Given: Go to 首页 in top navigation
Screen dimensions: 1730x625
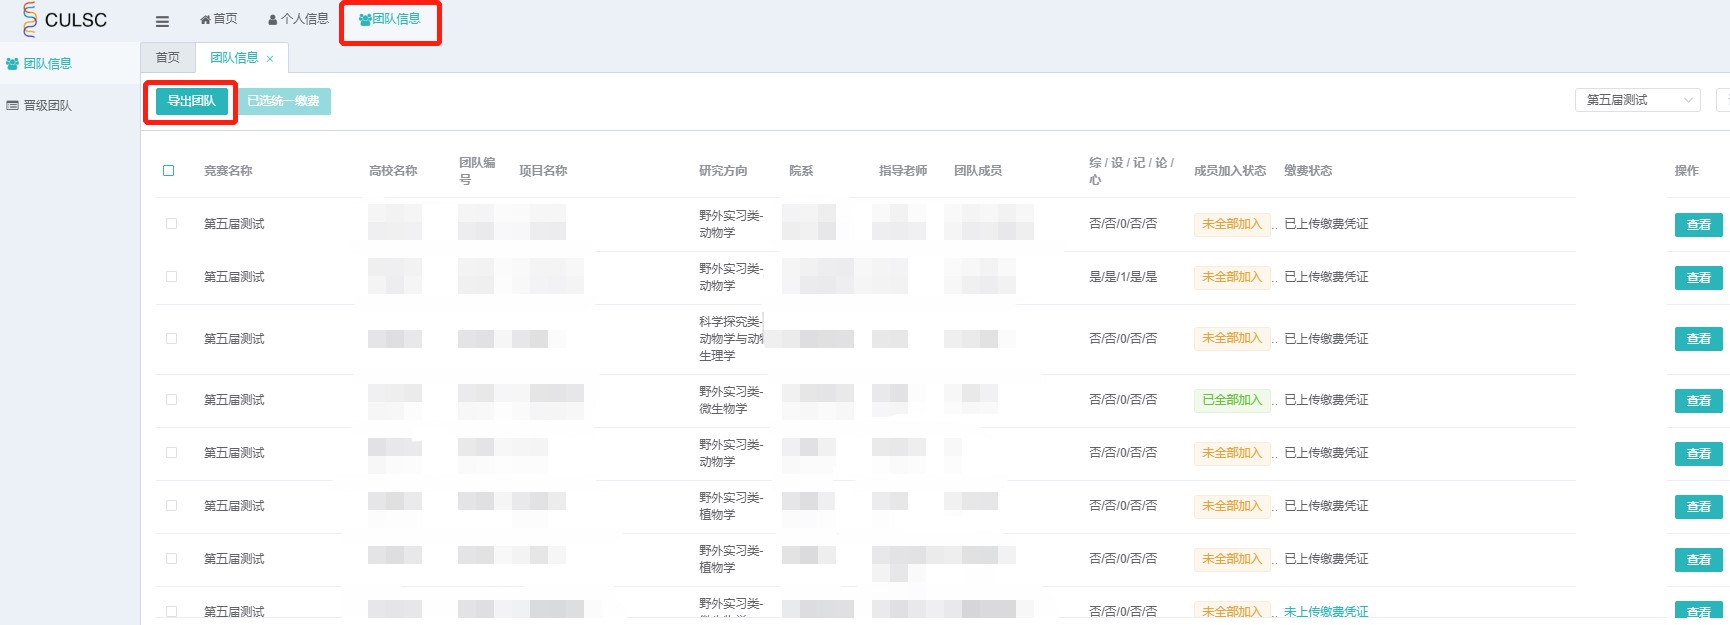Looking at the screenshot, I should click(219, 19).
